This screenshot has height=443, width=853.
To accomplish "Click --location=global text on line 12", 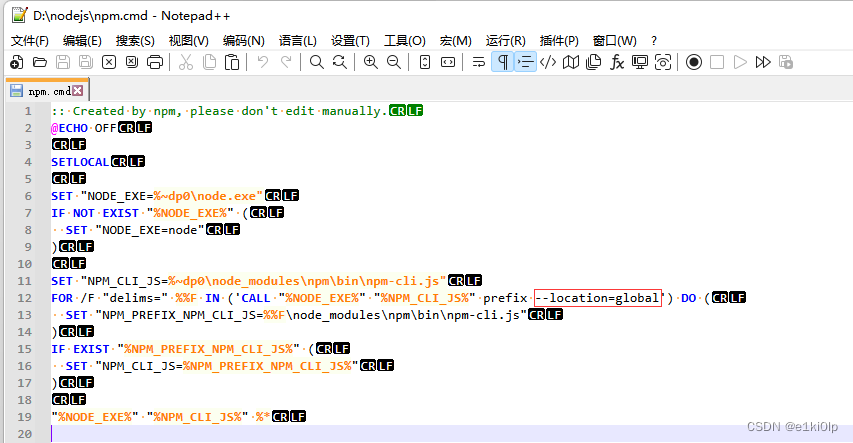I will pyautogui.click(x=597, y=298).
